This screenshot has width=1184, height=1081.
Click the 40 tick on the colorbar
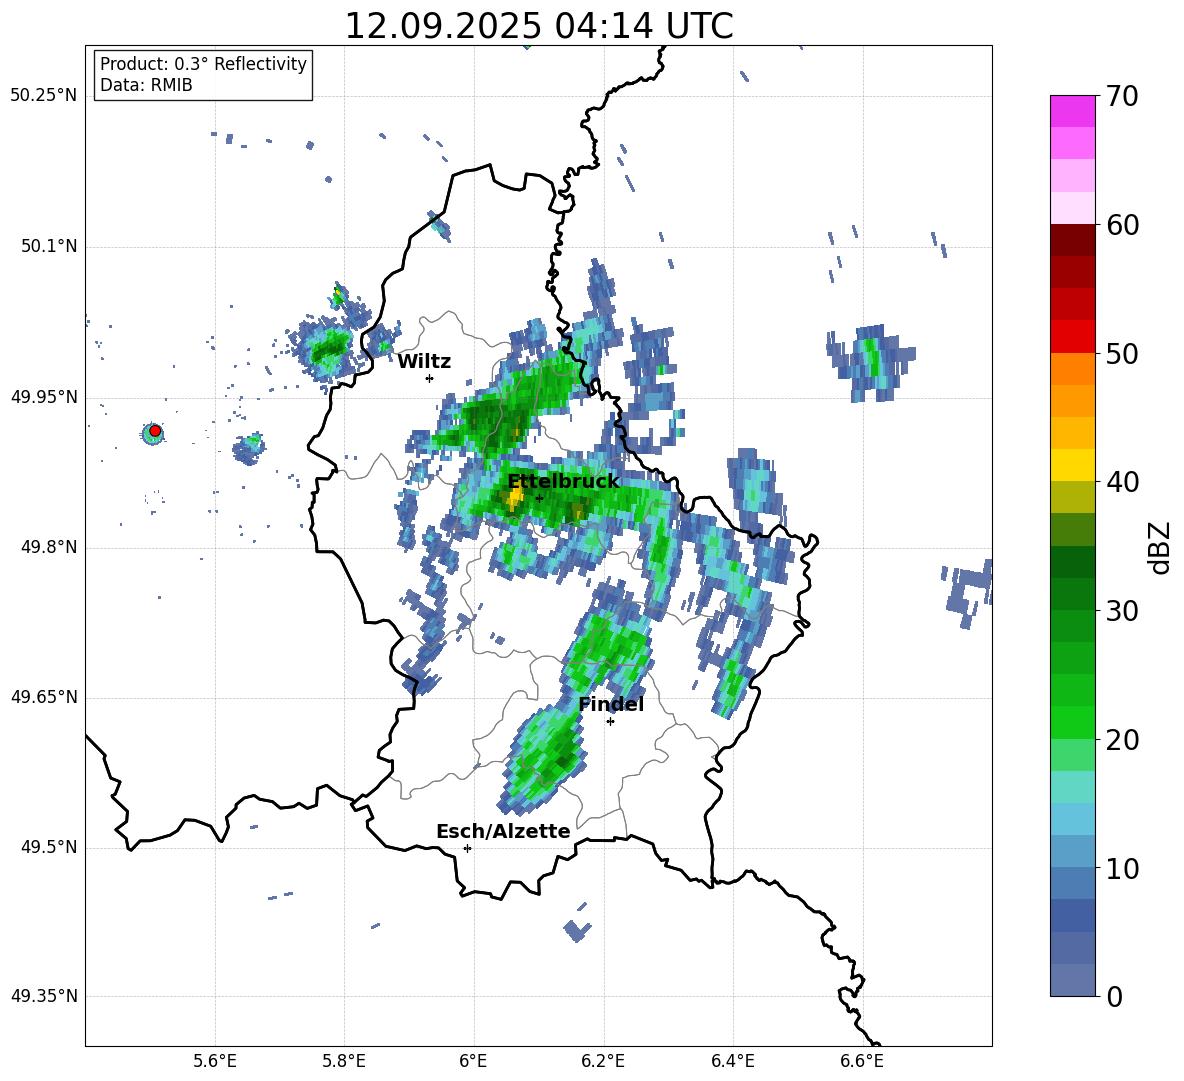[x=1122, y=482]
